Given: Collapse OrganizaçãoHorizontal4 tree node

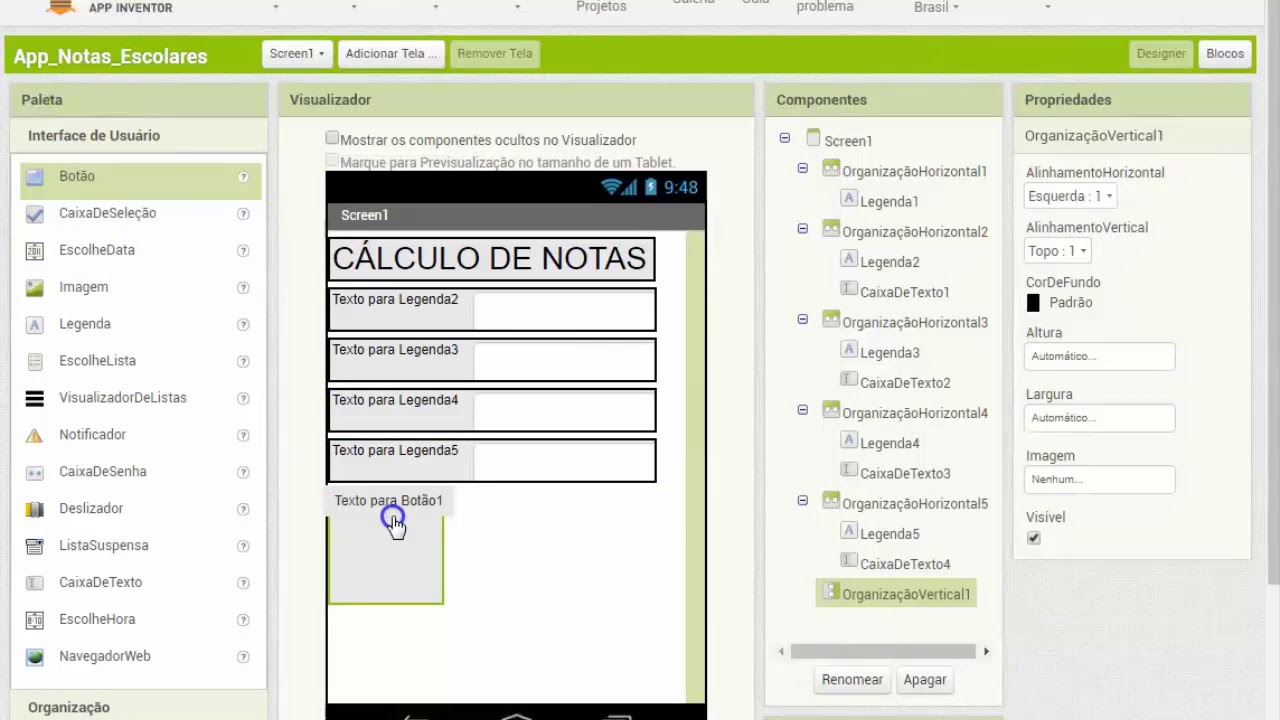Looking at the screenshot, I should point(802,410).
